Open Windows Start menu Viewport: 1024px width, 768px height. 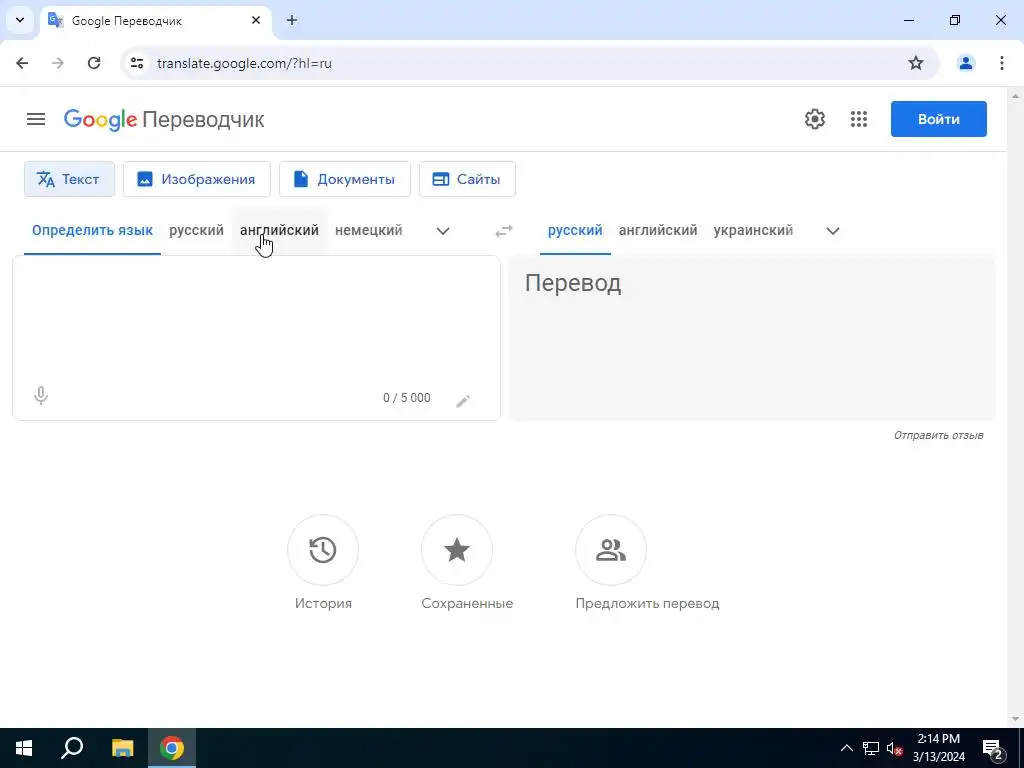coord(24,748)
